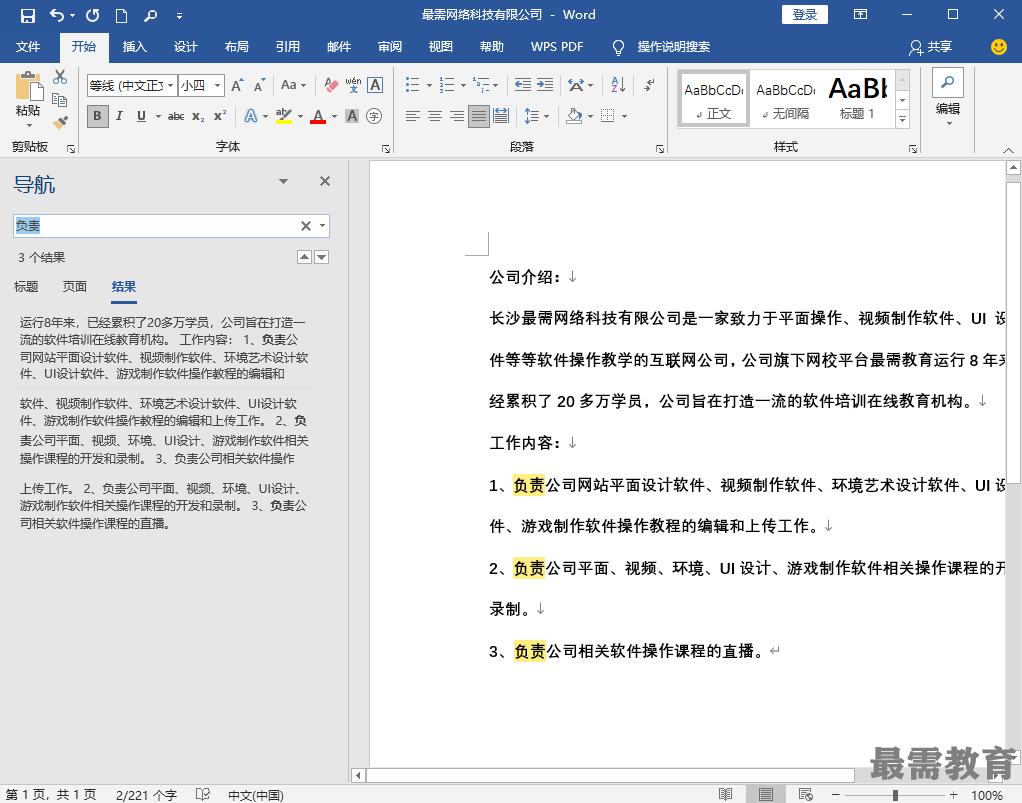This screenshot has width=1022, height=803.
Task: Open the bullet list style dropdown
Action: click(x=429, y=85)
